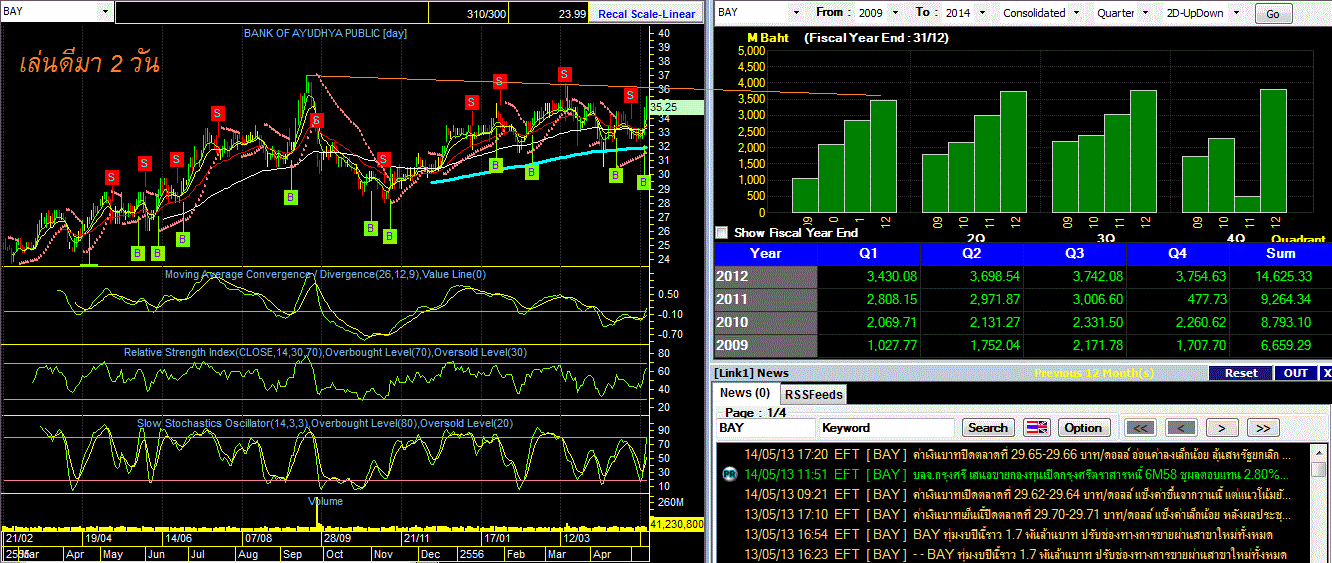1332x563 pixels.
Task: Click the Q2 column header
Action: (970, 253)
